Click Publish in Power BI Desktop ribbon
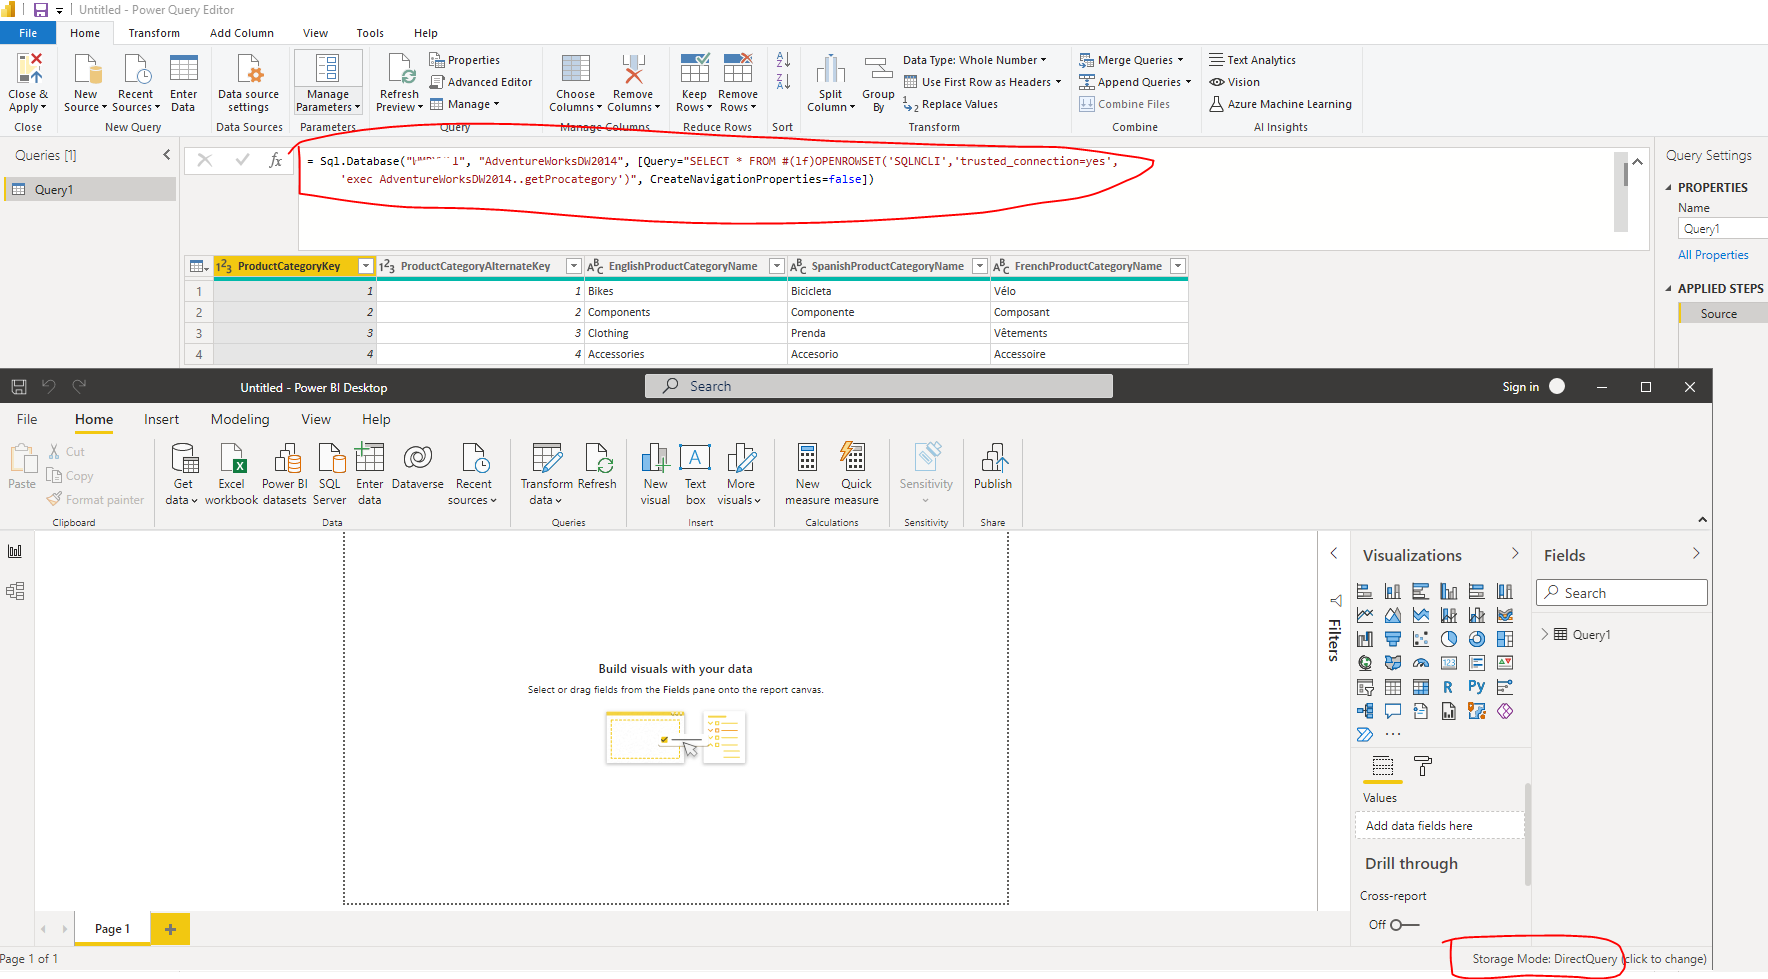 [993, 468]
